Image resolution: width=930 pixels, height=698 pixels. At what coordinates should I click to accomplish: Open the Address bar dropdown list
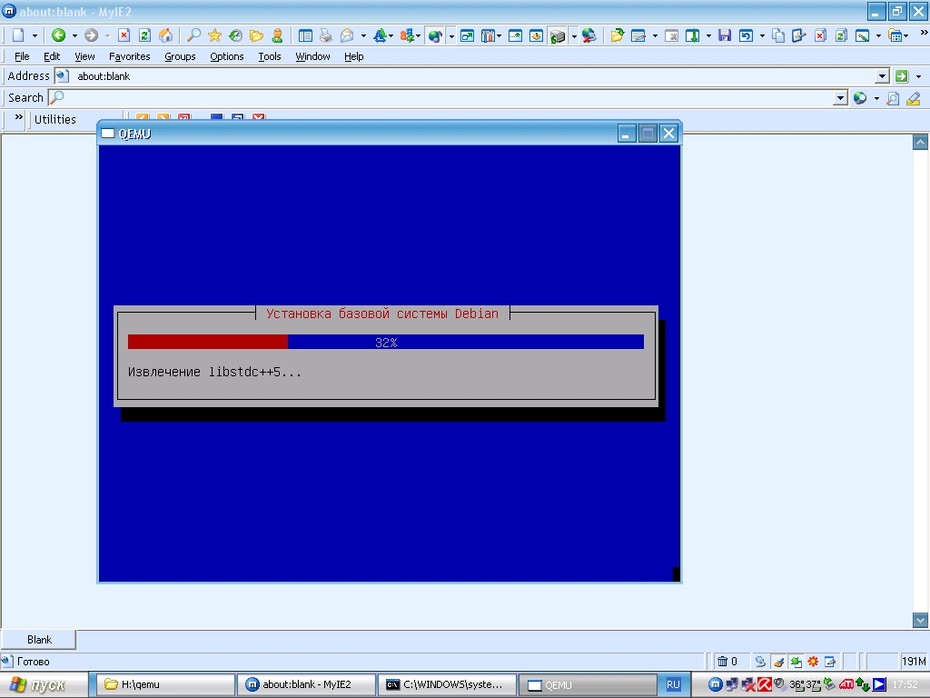tap(882, 76)
